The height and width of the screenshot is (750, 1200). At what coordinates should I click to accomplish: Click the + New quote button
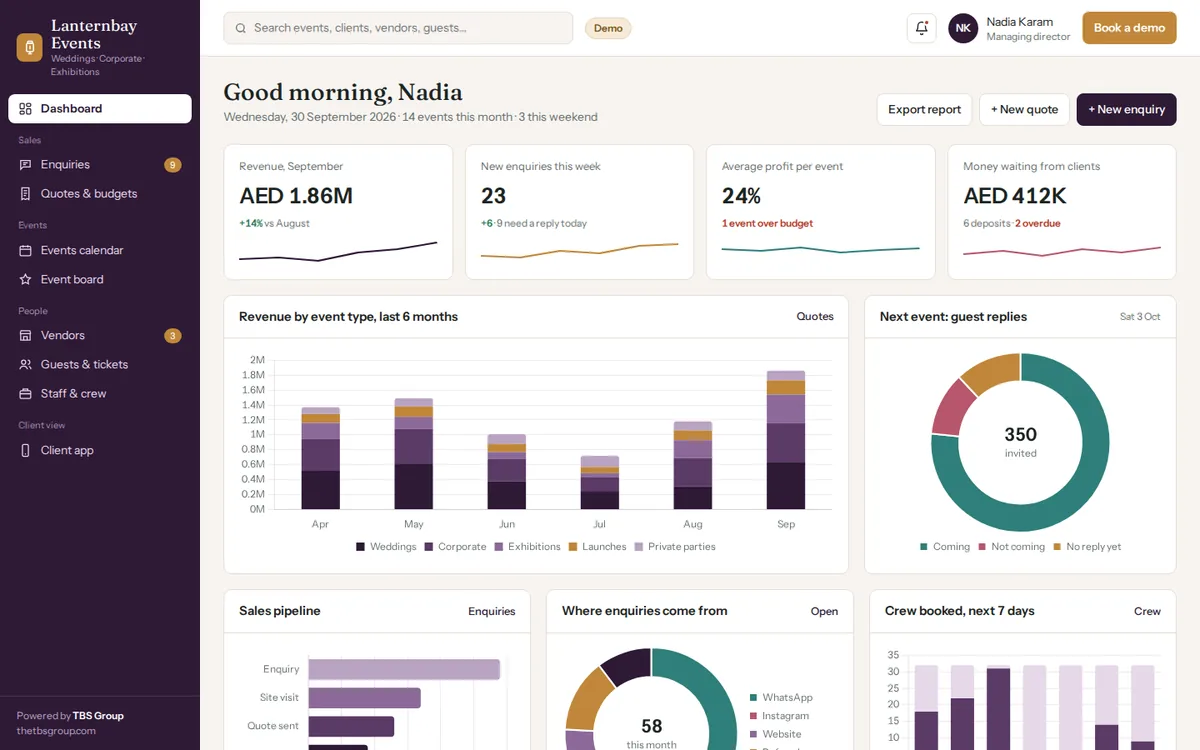1024,110
